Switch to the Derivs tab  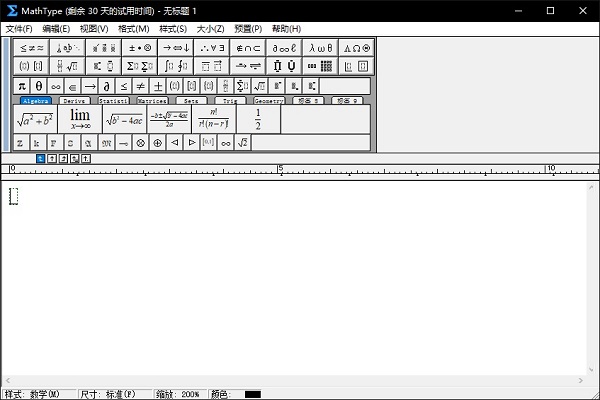point(75,101)
